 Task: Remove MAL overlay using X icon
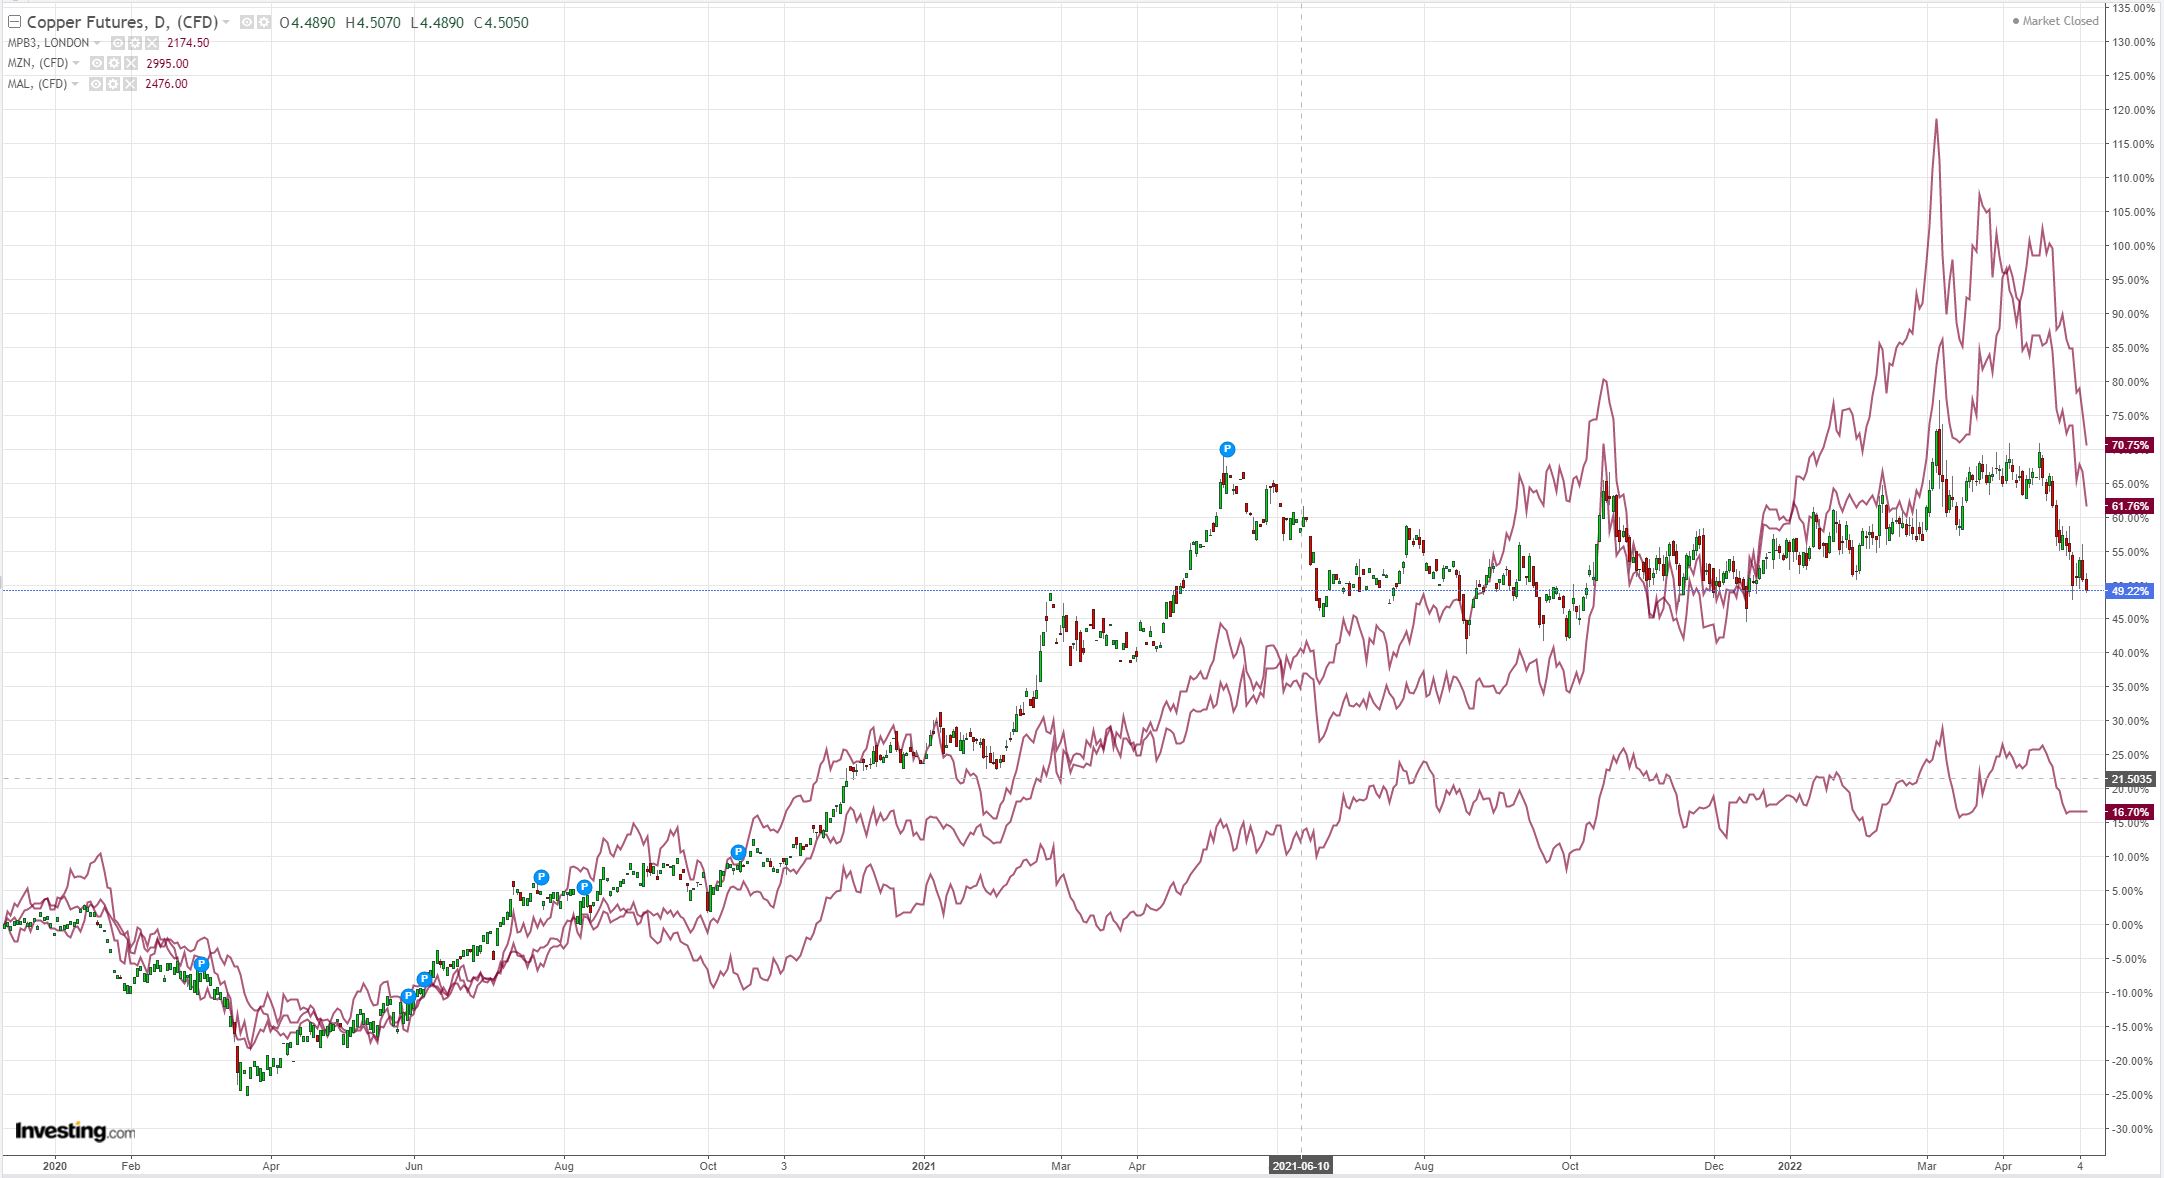(130, 84)
